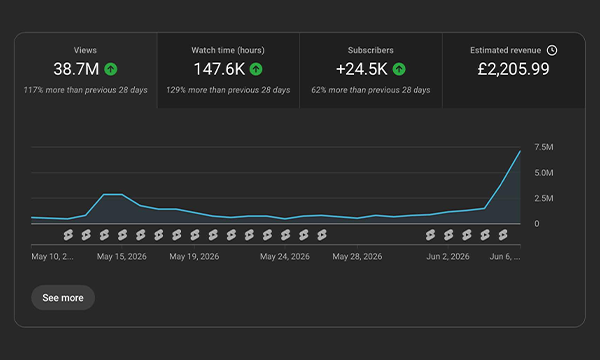Click the 'Jun 2, 2026' date label

448,256
